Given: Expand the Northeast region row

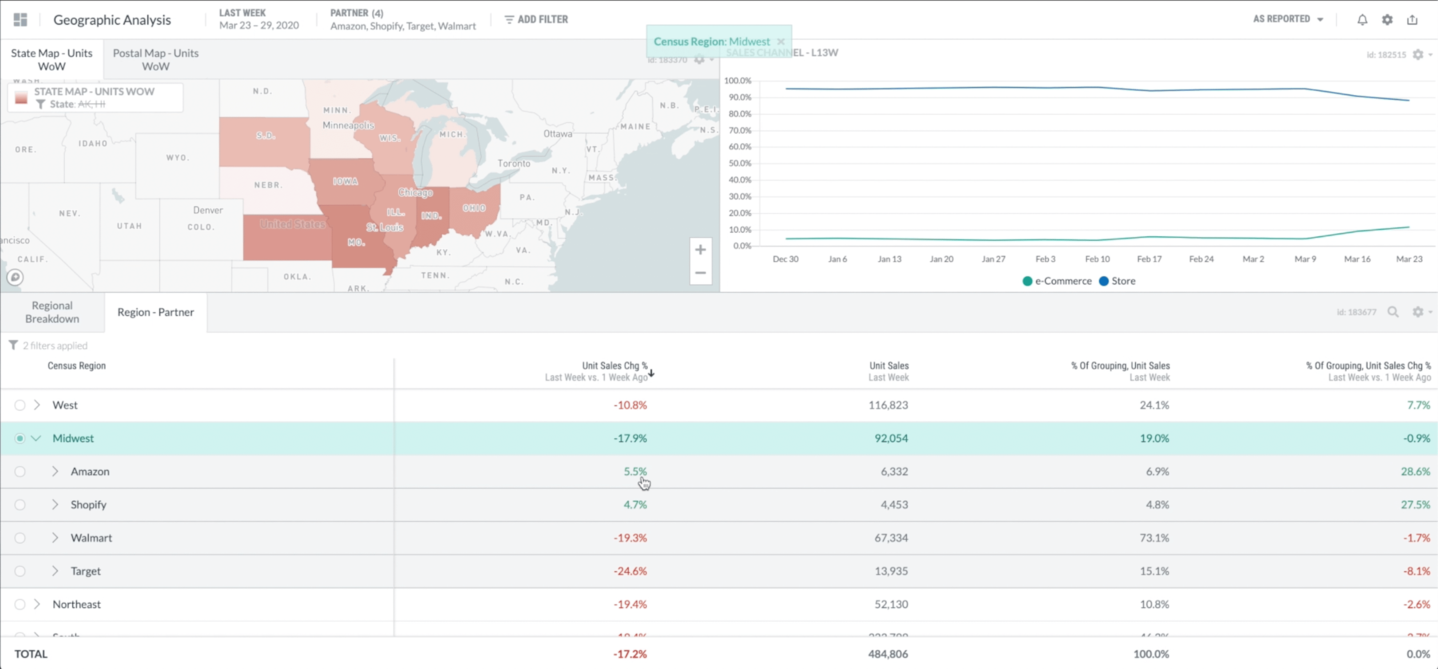Looking at the screenshot, I should [x=37, y=604].
